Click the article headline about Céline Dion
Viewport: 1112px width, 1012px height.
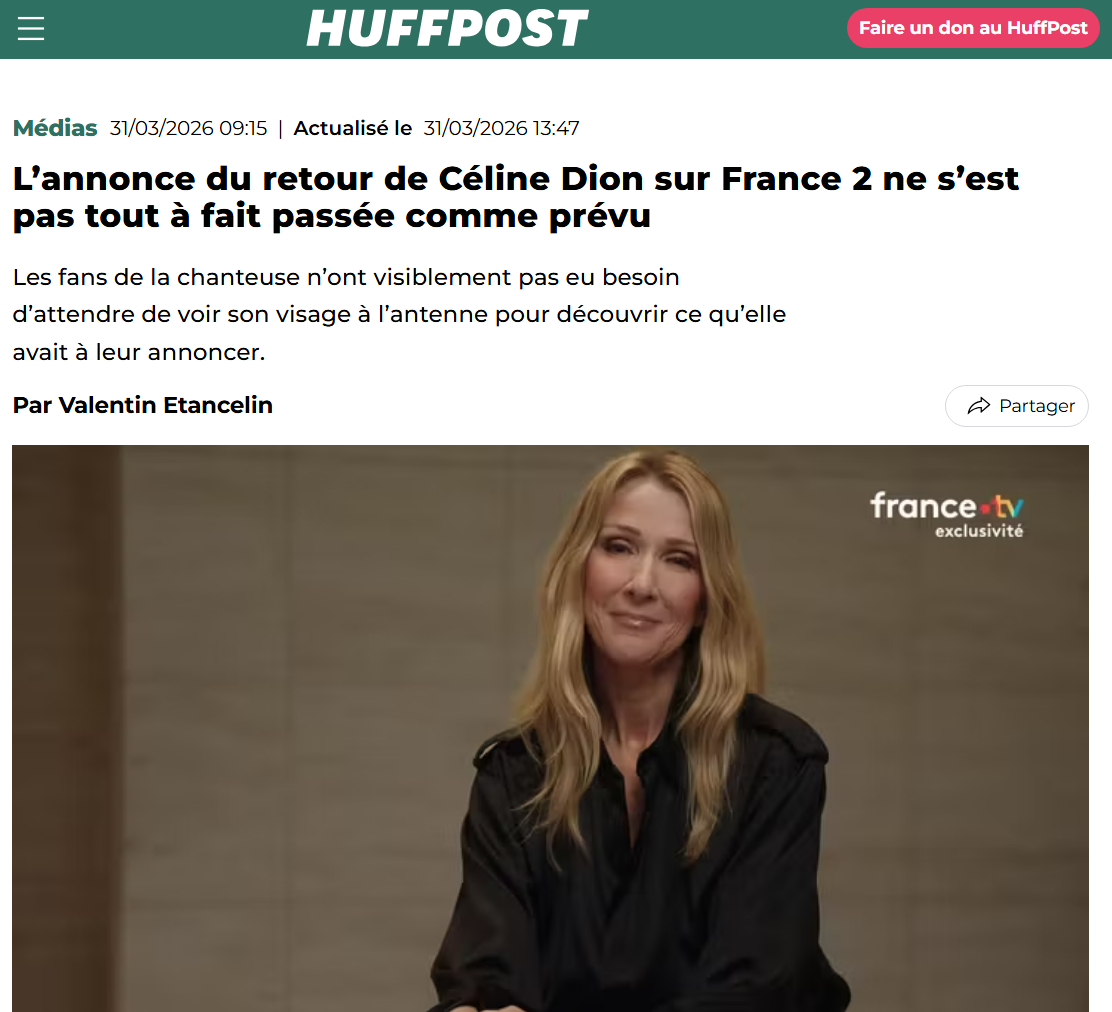516,197
